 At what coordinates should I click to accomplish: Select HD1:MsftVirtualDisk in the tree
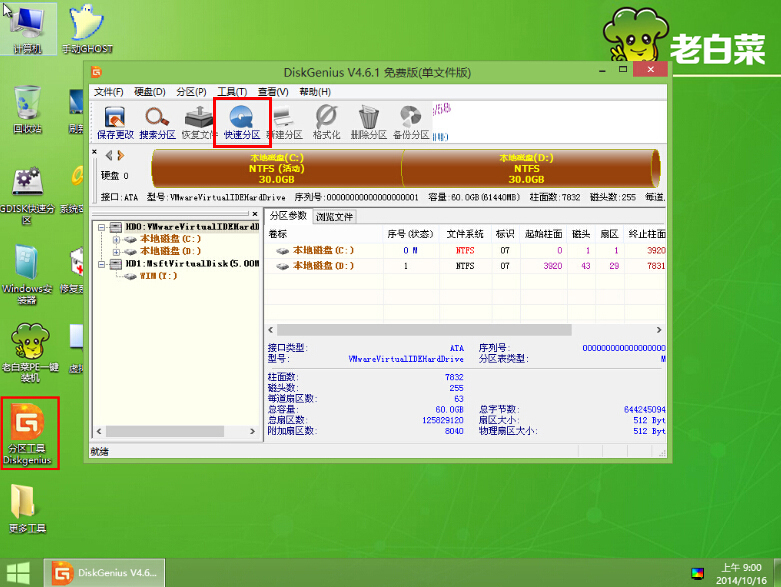(192, 264)
